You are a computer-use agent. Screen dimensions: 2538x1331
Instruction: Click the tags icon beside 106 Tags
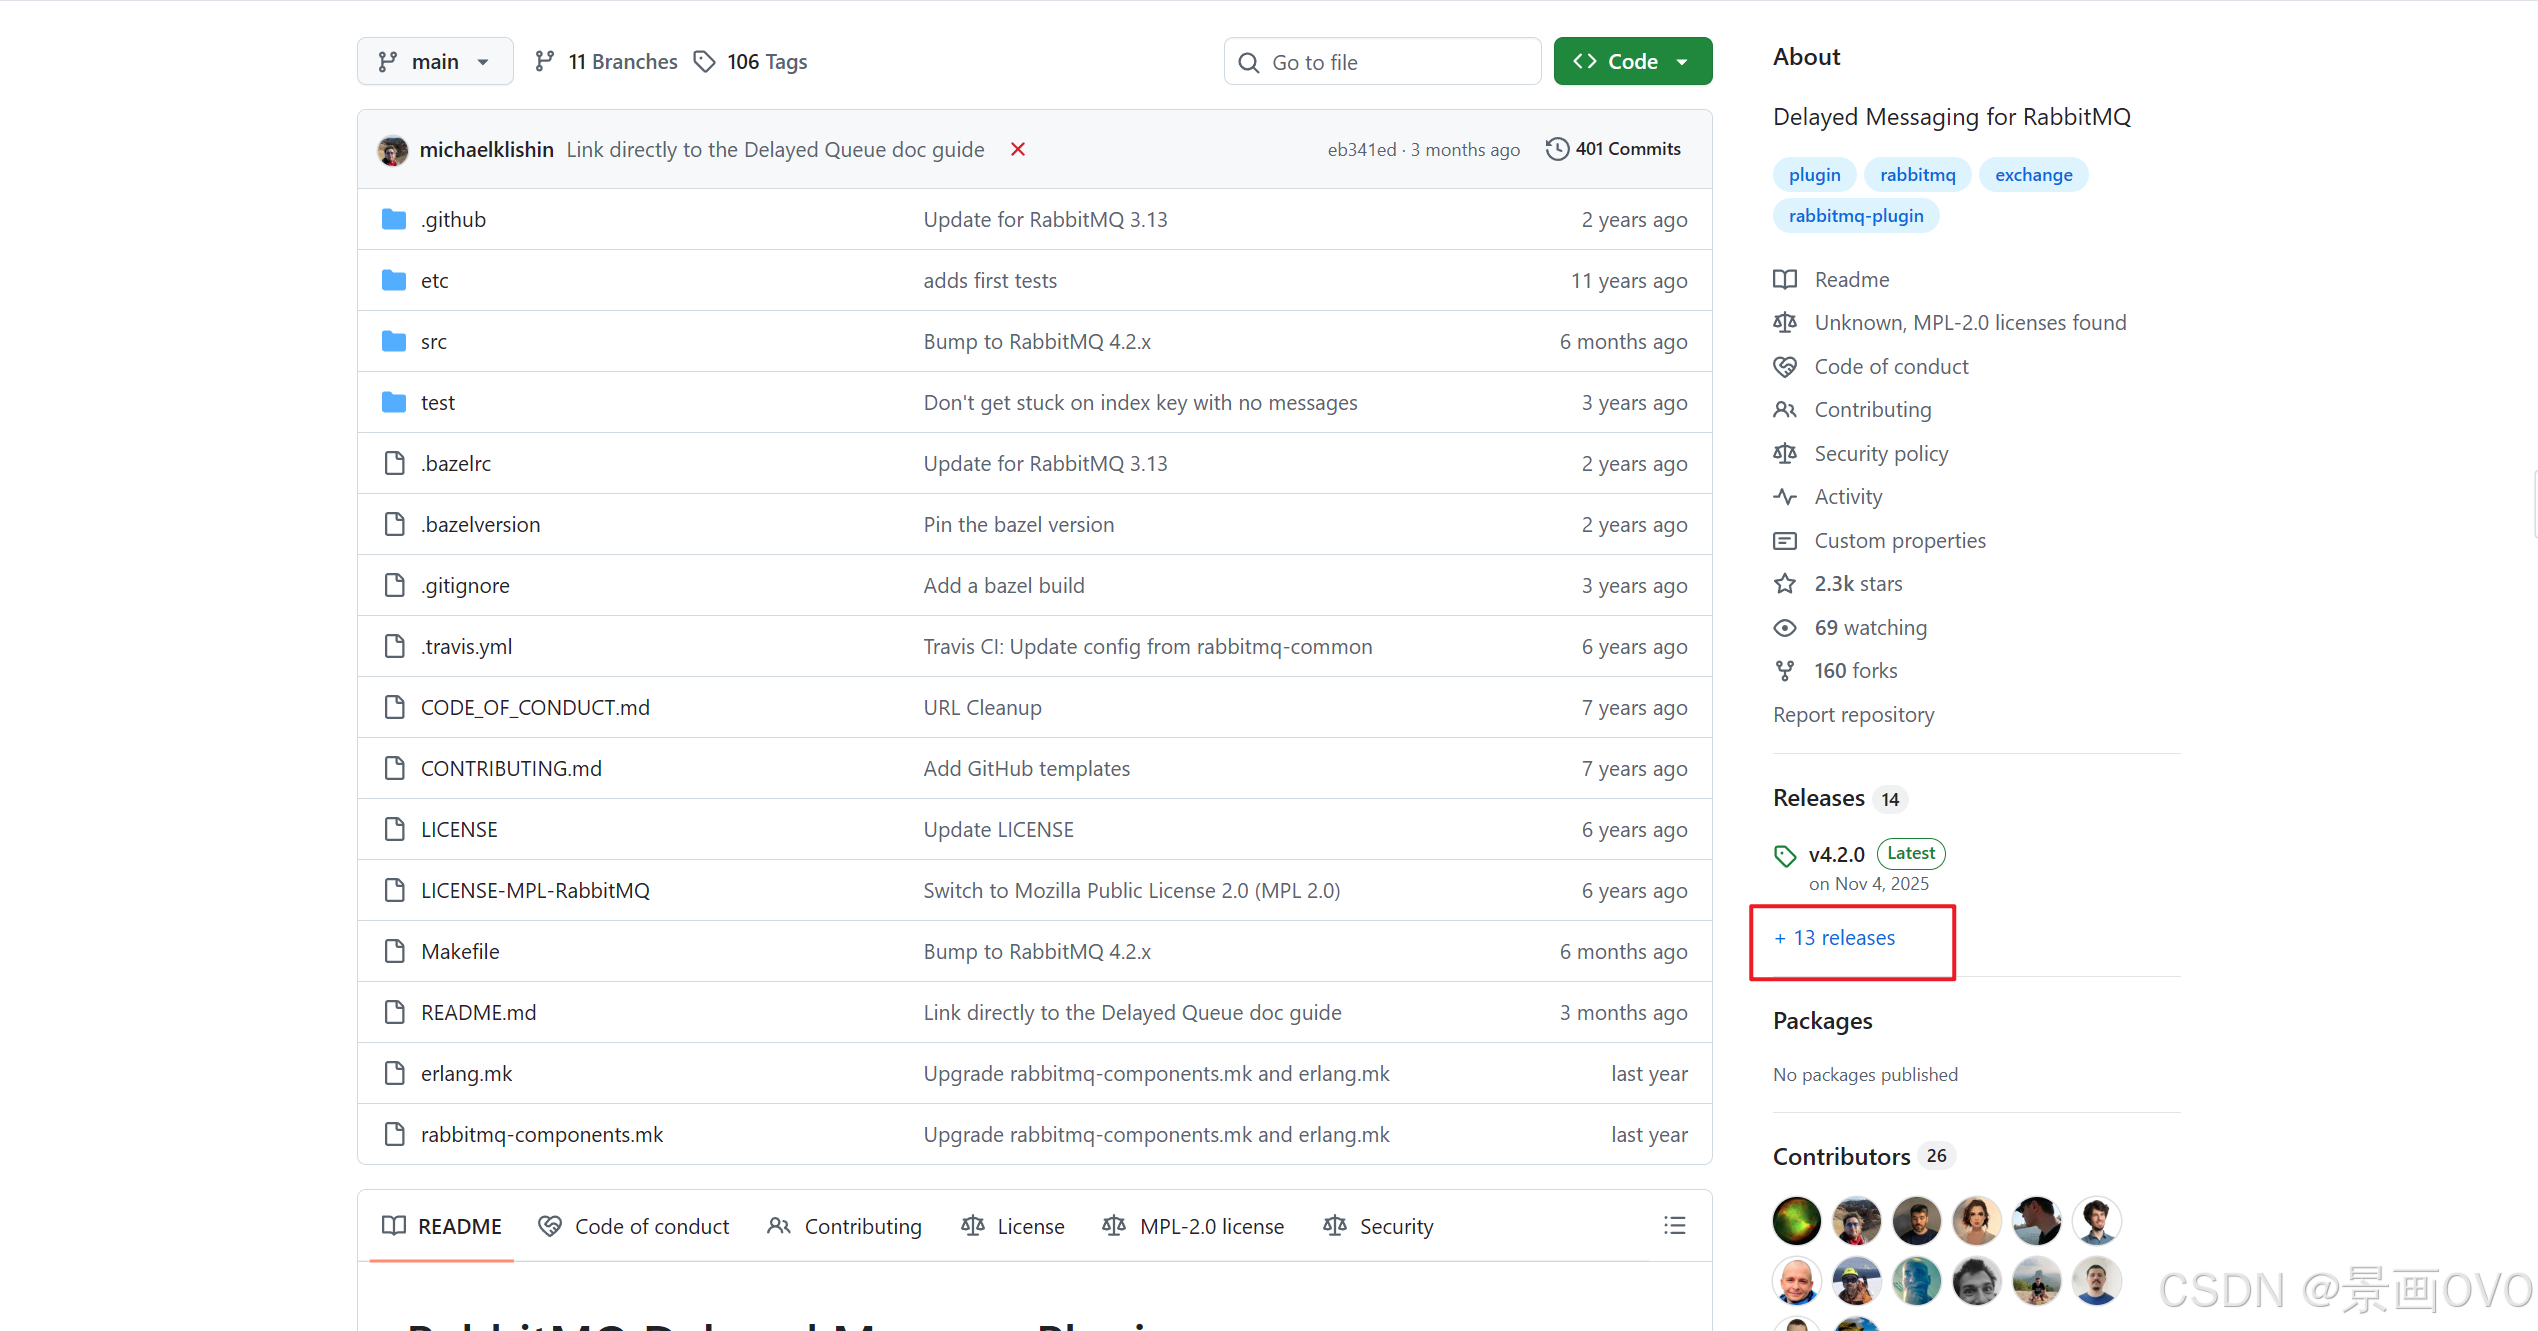(705, 62)
